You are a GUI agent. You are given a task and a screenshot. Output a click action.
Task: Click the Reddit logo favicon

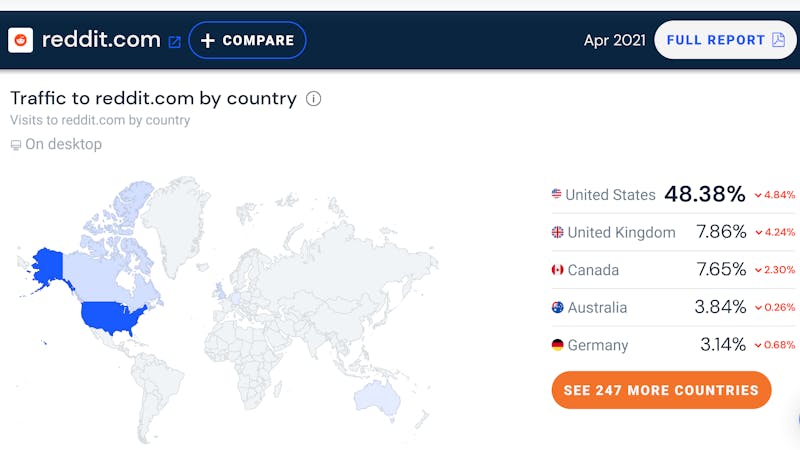(21, 40)
